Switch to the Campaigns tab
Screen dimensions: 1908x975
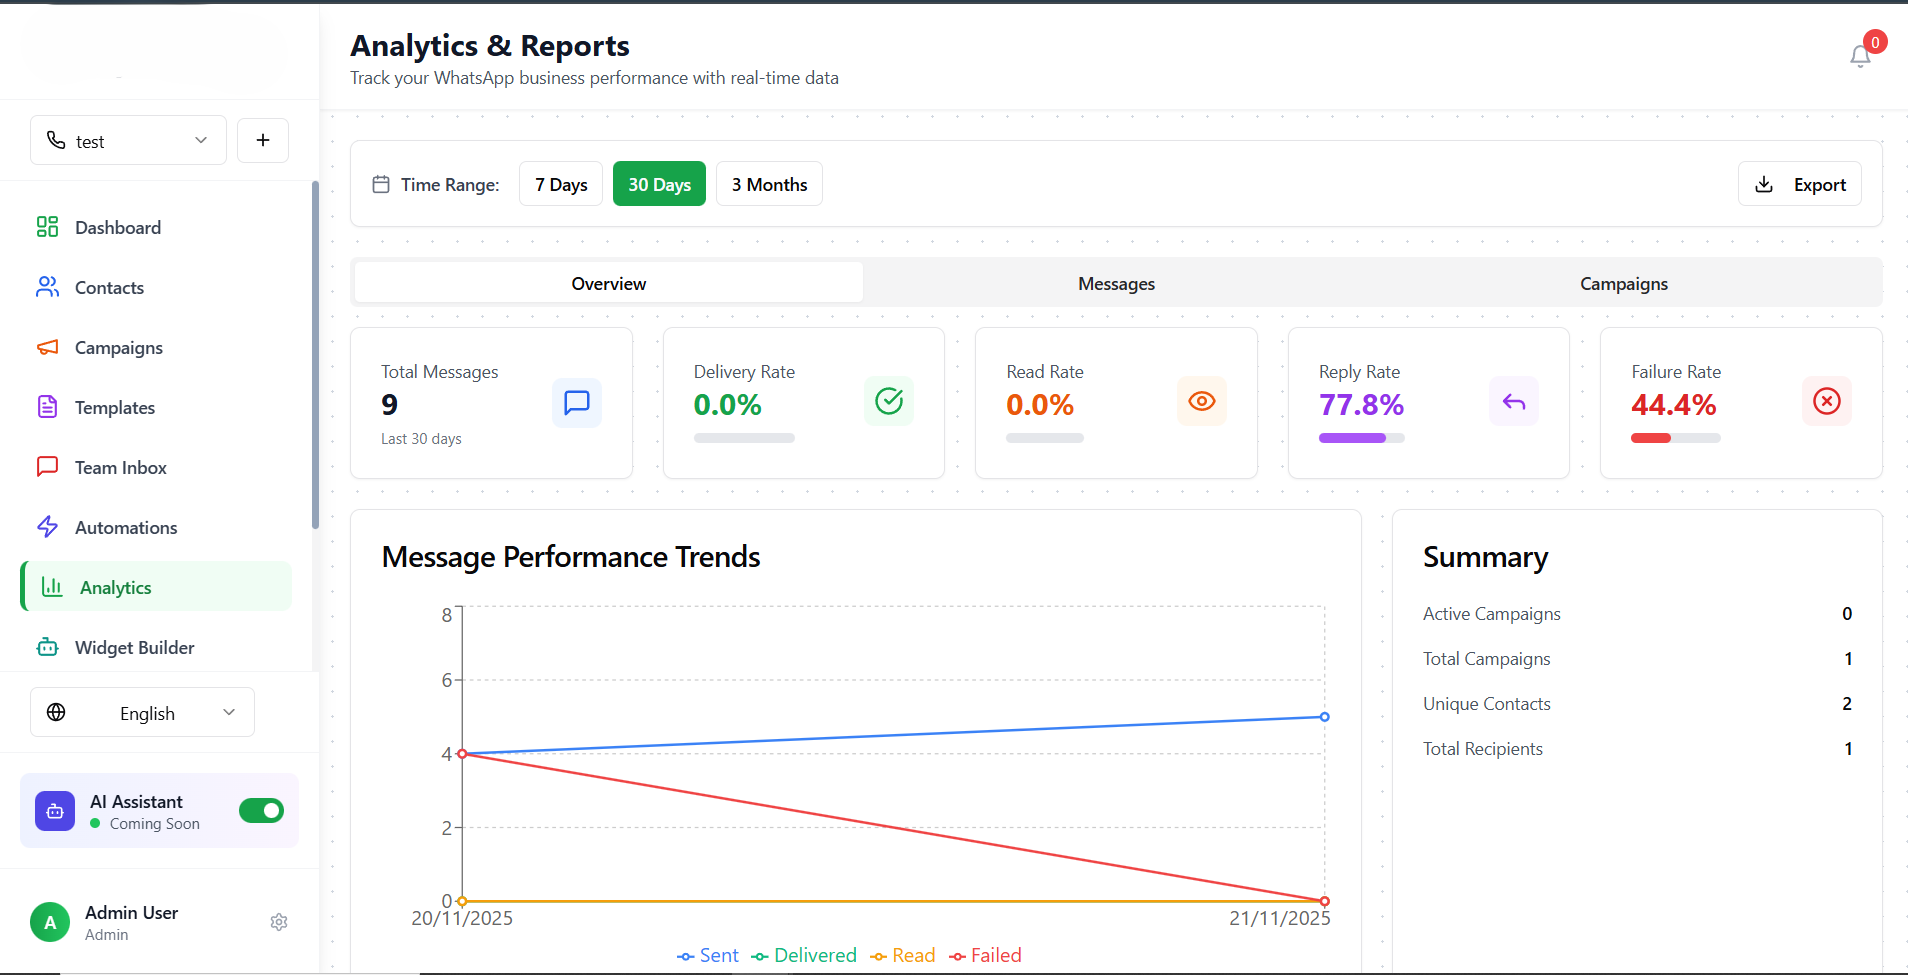tap(1624, 283)
